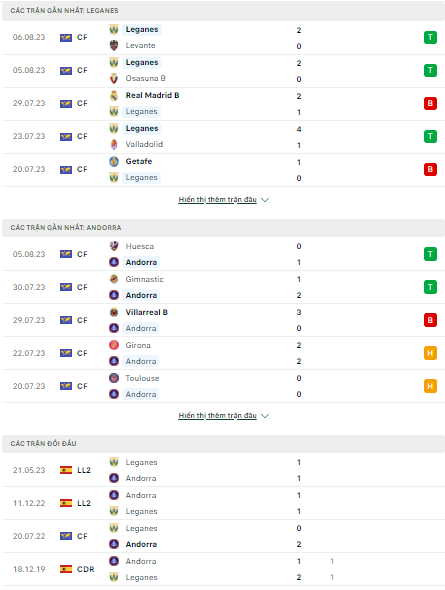
Task: Click the Levante club crest icon
Action: pos(114,46)
